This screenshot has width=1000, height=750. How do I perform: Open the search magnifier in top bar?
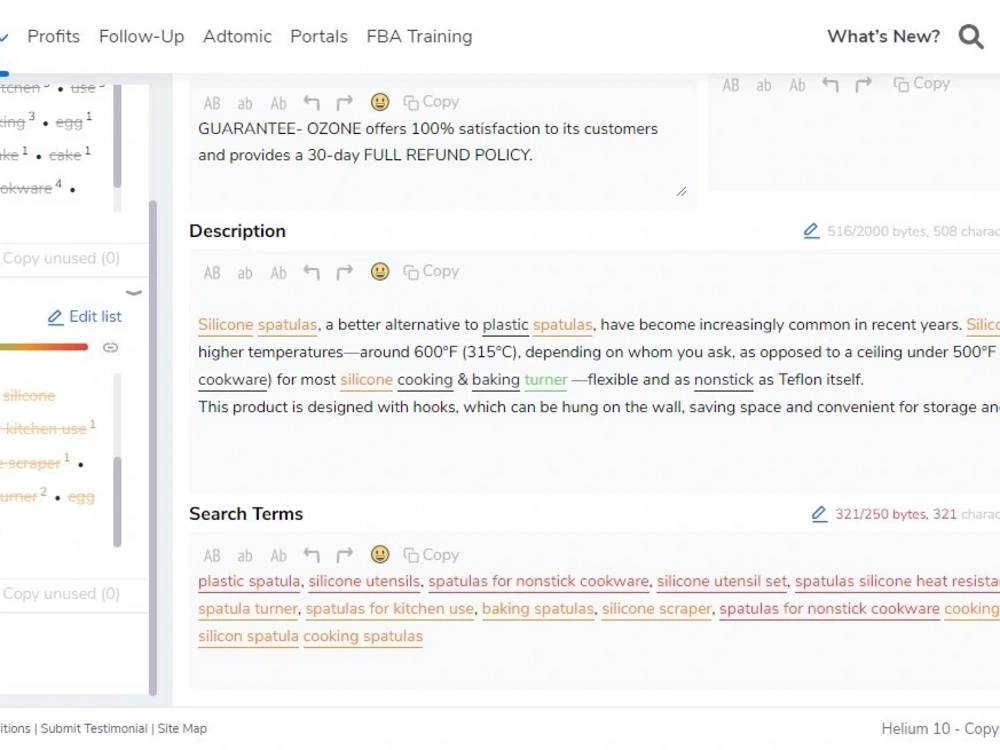pos(971,36)
